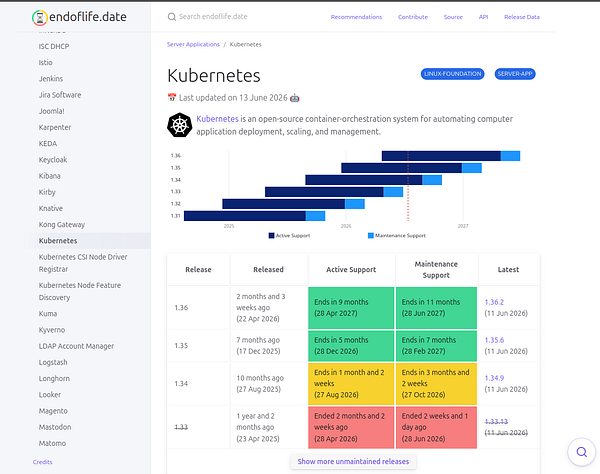Select Knative in the sidebar
600x474 pixels.
[51, 208]
